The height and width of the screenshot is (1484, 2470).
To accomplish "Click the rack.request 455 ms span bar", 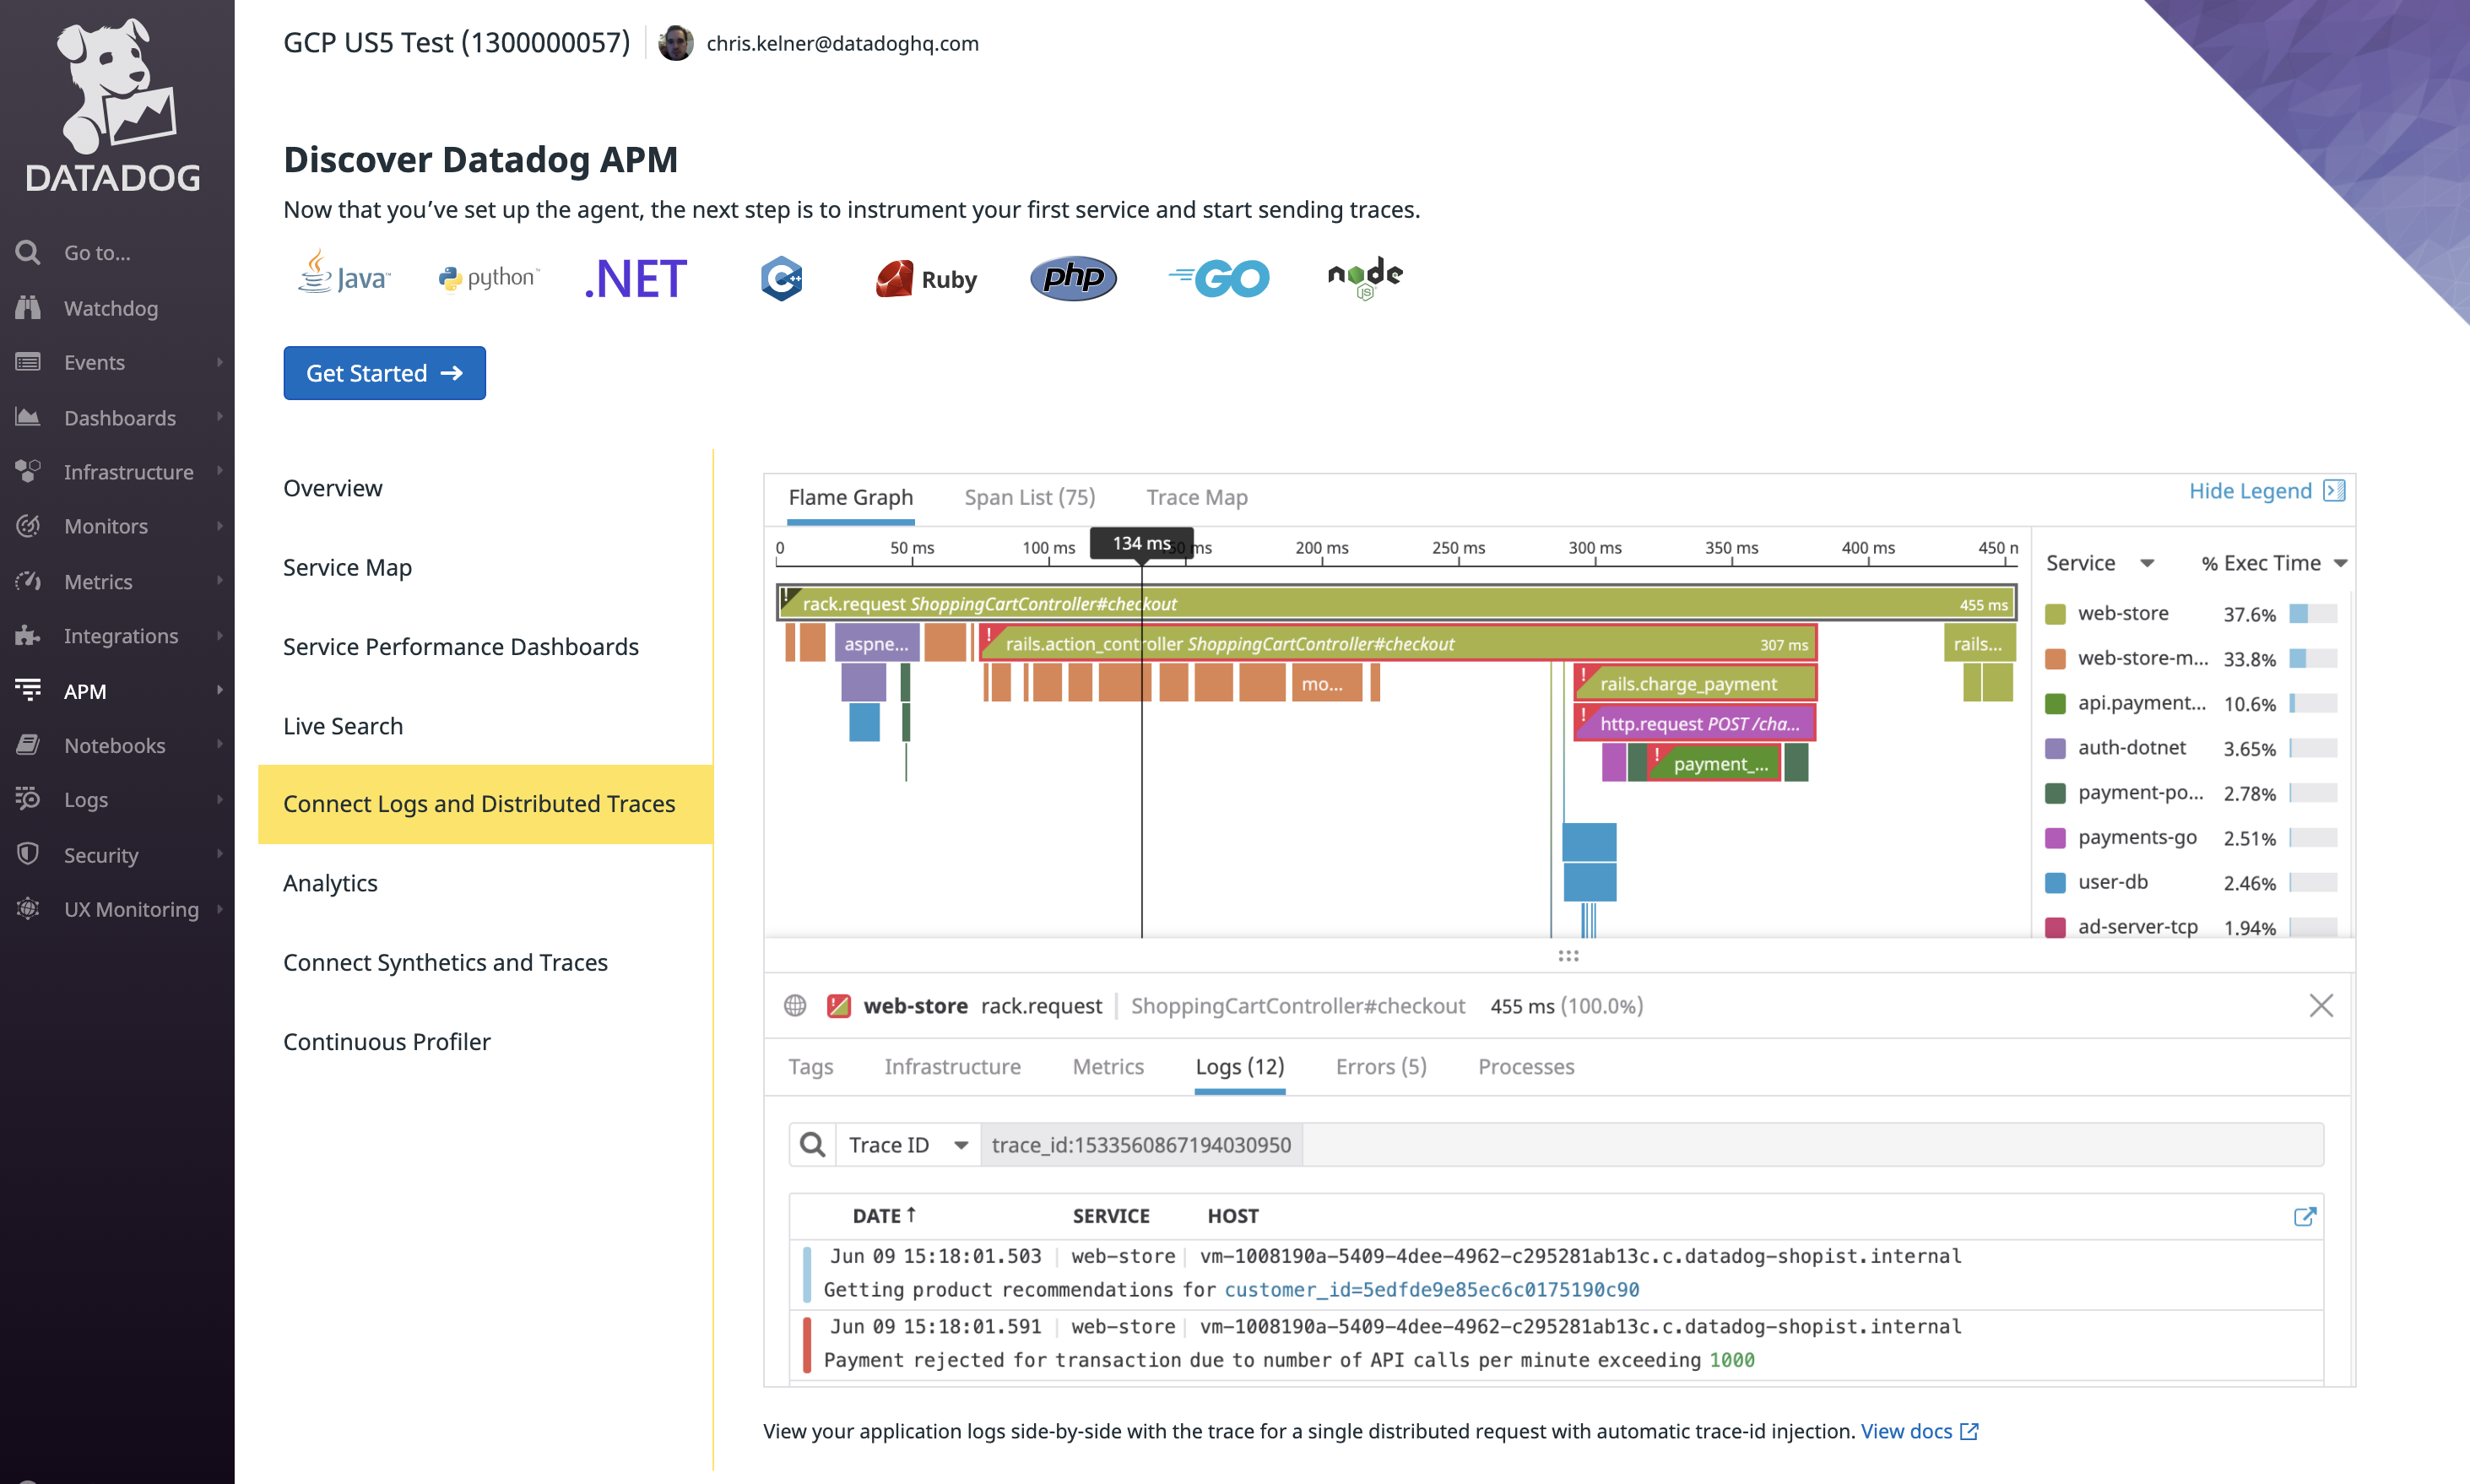I will click(x=1396, y=603).
